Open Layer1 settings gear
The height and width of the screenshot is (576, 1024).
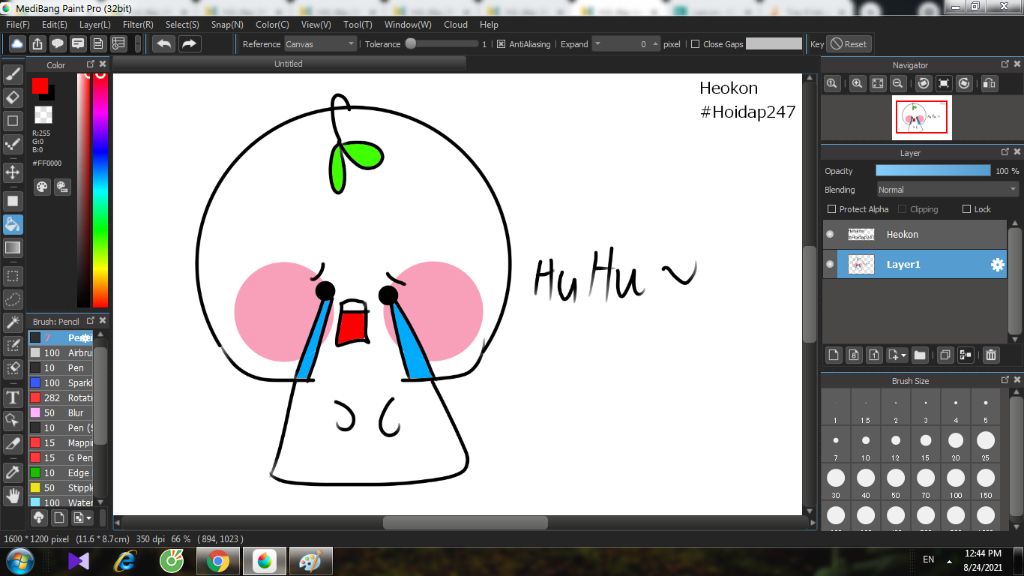click(x=997, y=264)
